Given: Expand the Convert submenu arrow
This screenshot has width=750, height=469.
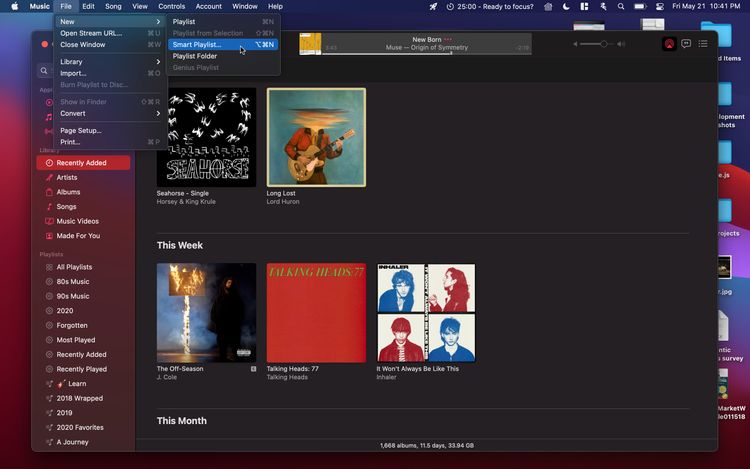Looking at the screenshot, I should [x=158, y=113].
